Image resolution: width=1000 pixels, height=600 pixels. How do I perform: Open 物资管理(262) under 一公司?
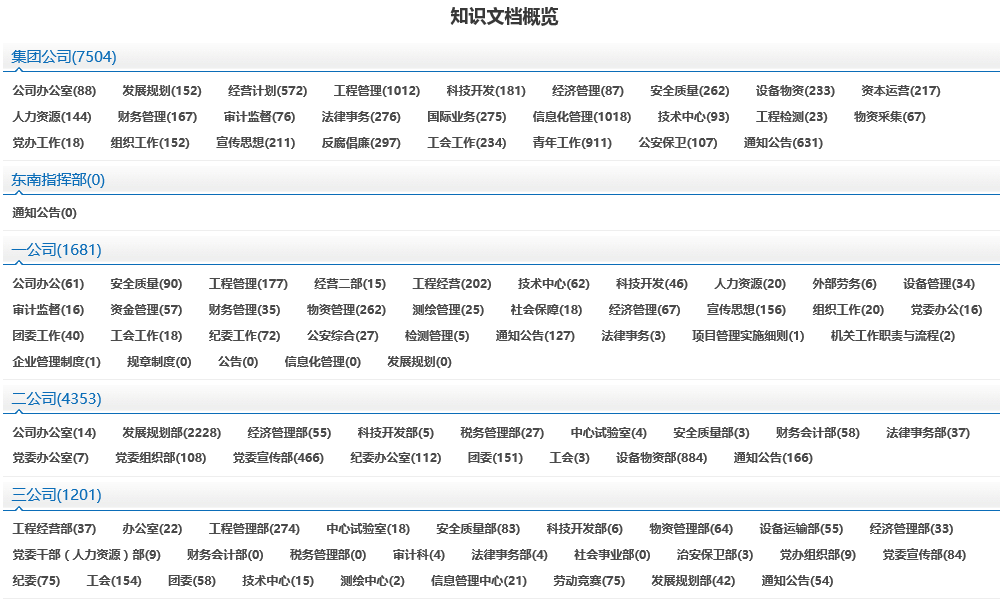pyautogui.click(x=346, y=310)
